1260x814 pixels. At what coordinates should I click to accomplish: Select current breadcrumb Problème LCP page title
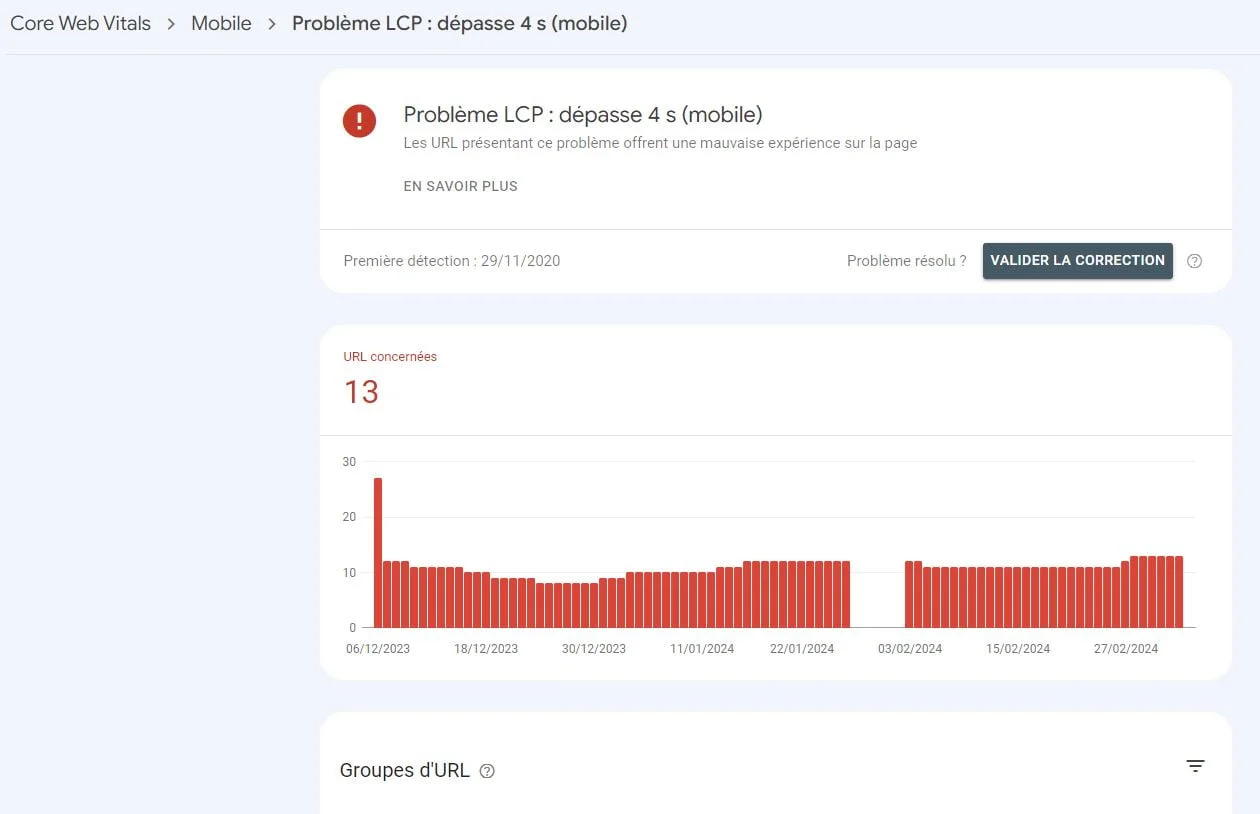click(459, 24)
